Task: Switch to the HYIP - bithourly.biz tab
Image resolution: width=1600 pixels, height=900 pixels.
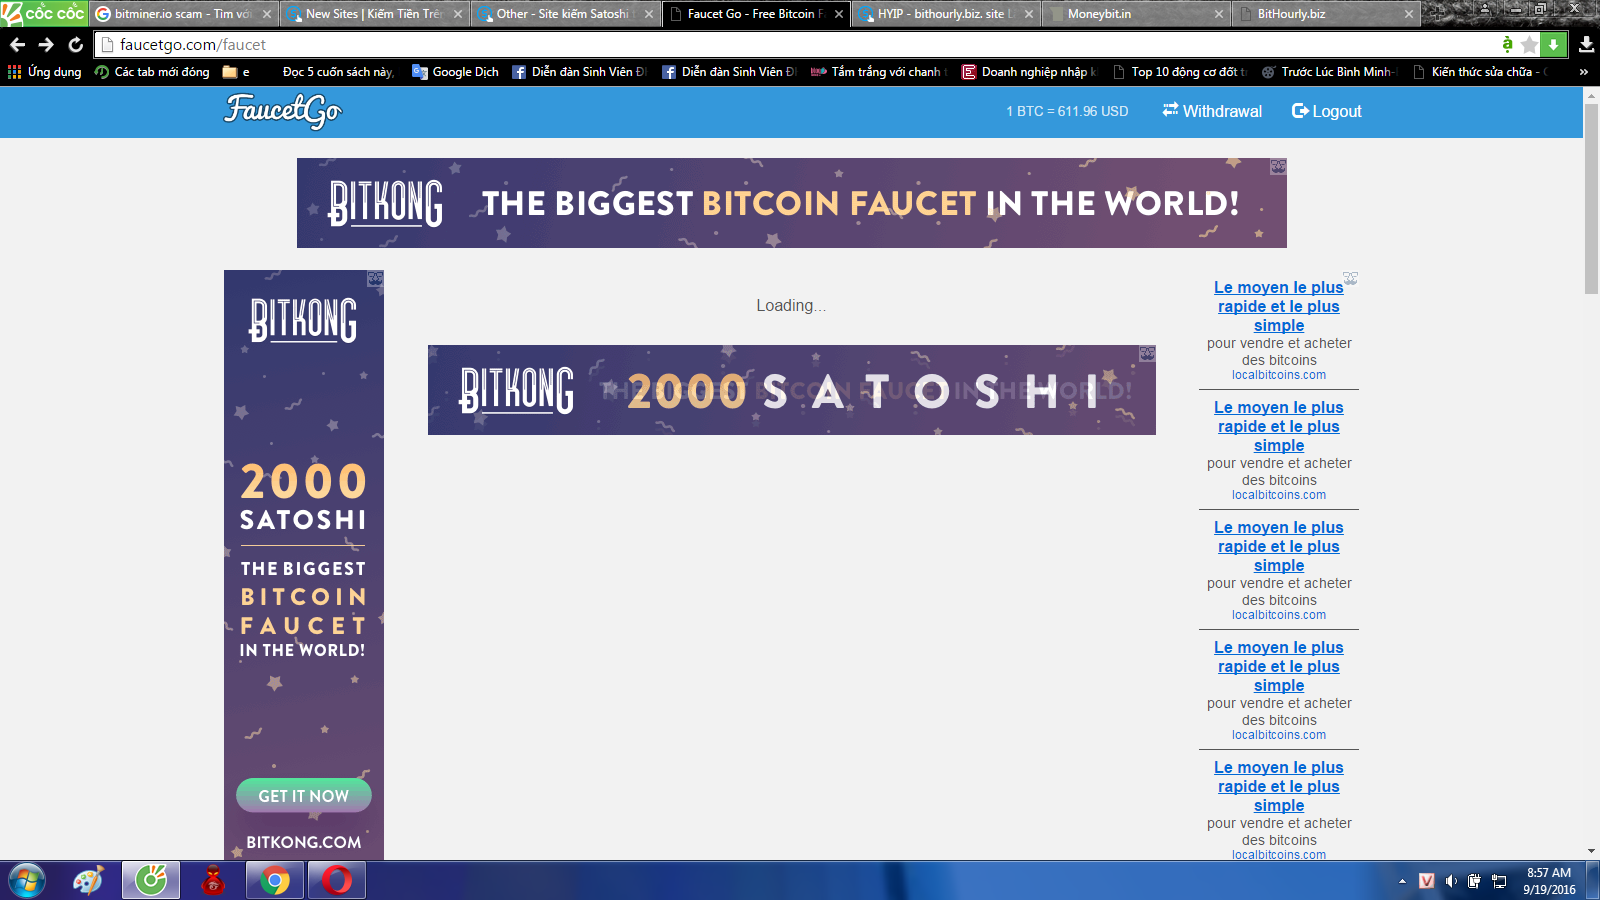Action: pyautogui.click(x=945, y=14)
